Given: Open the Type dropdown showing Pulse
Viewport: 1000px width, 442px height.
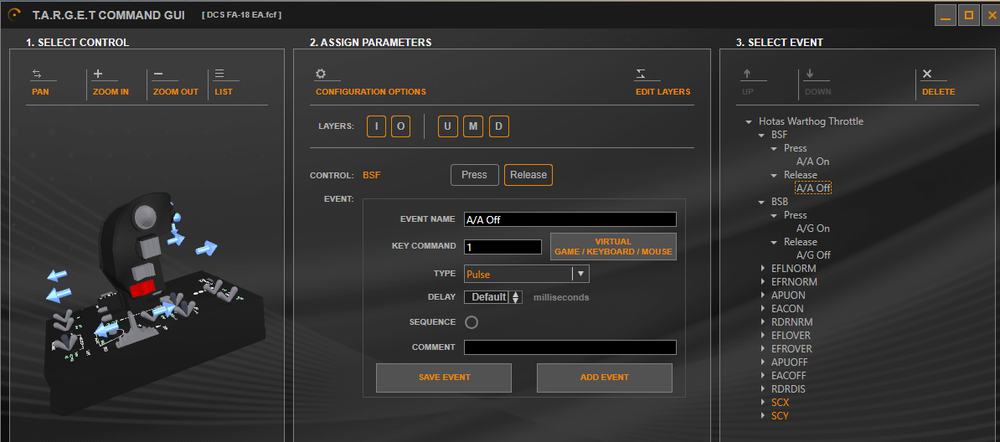Looking at the screenshot, I should pos(527,274).
